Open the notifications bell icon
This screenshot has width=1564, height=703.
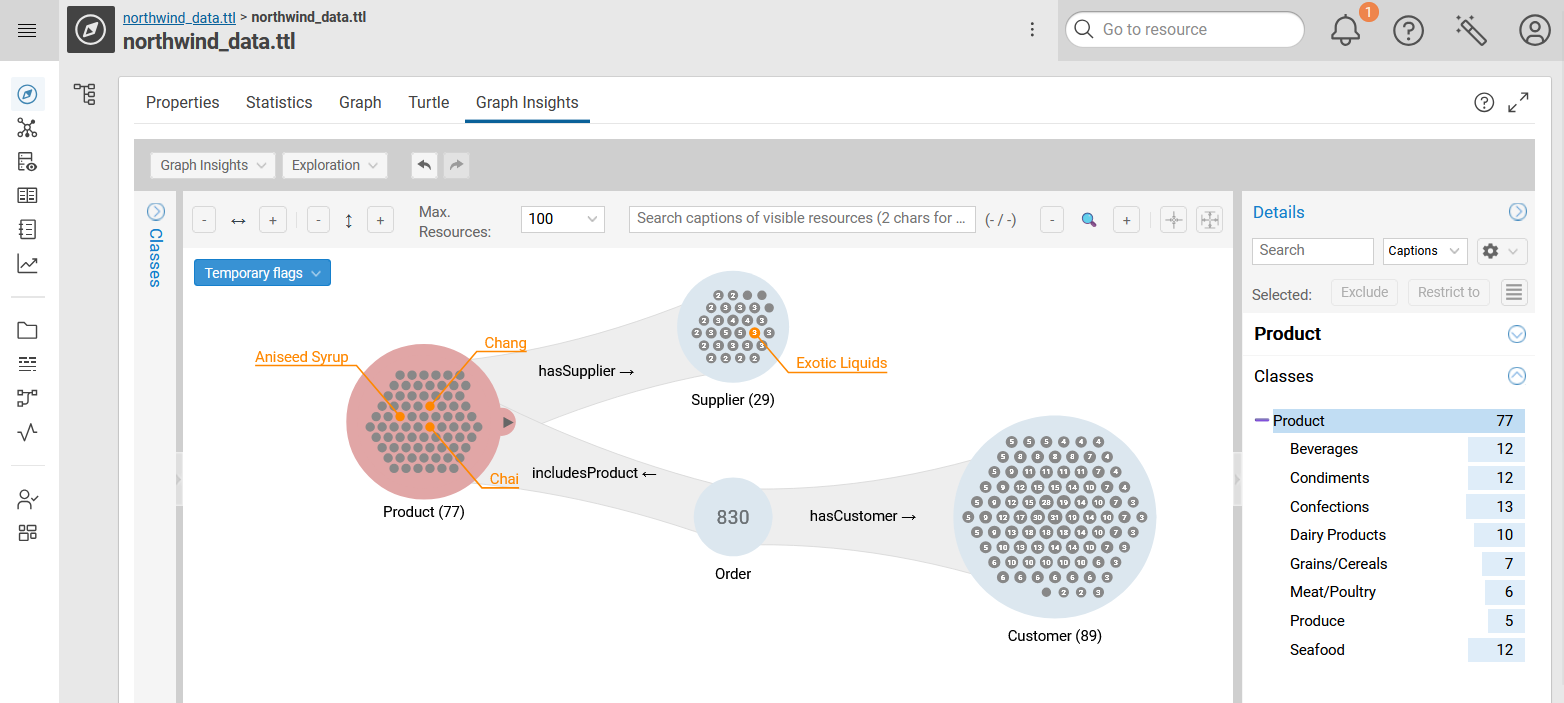click(1344, 30)
